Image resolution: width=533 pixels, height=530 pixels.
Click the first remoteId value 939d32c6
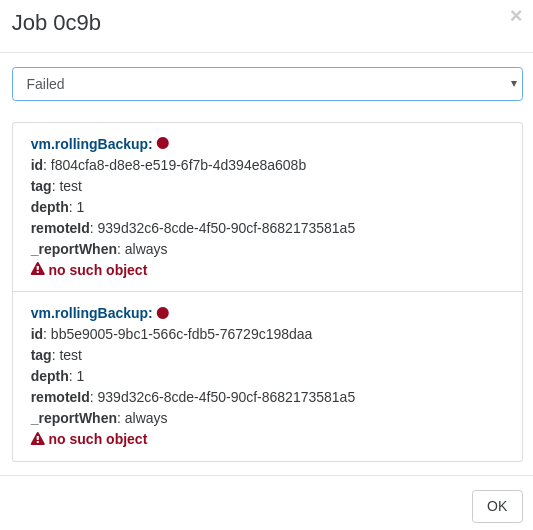pos(226,228)
